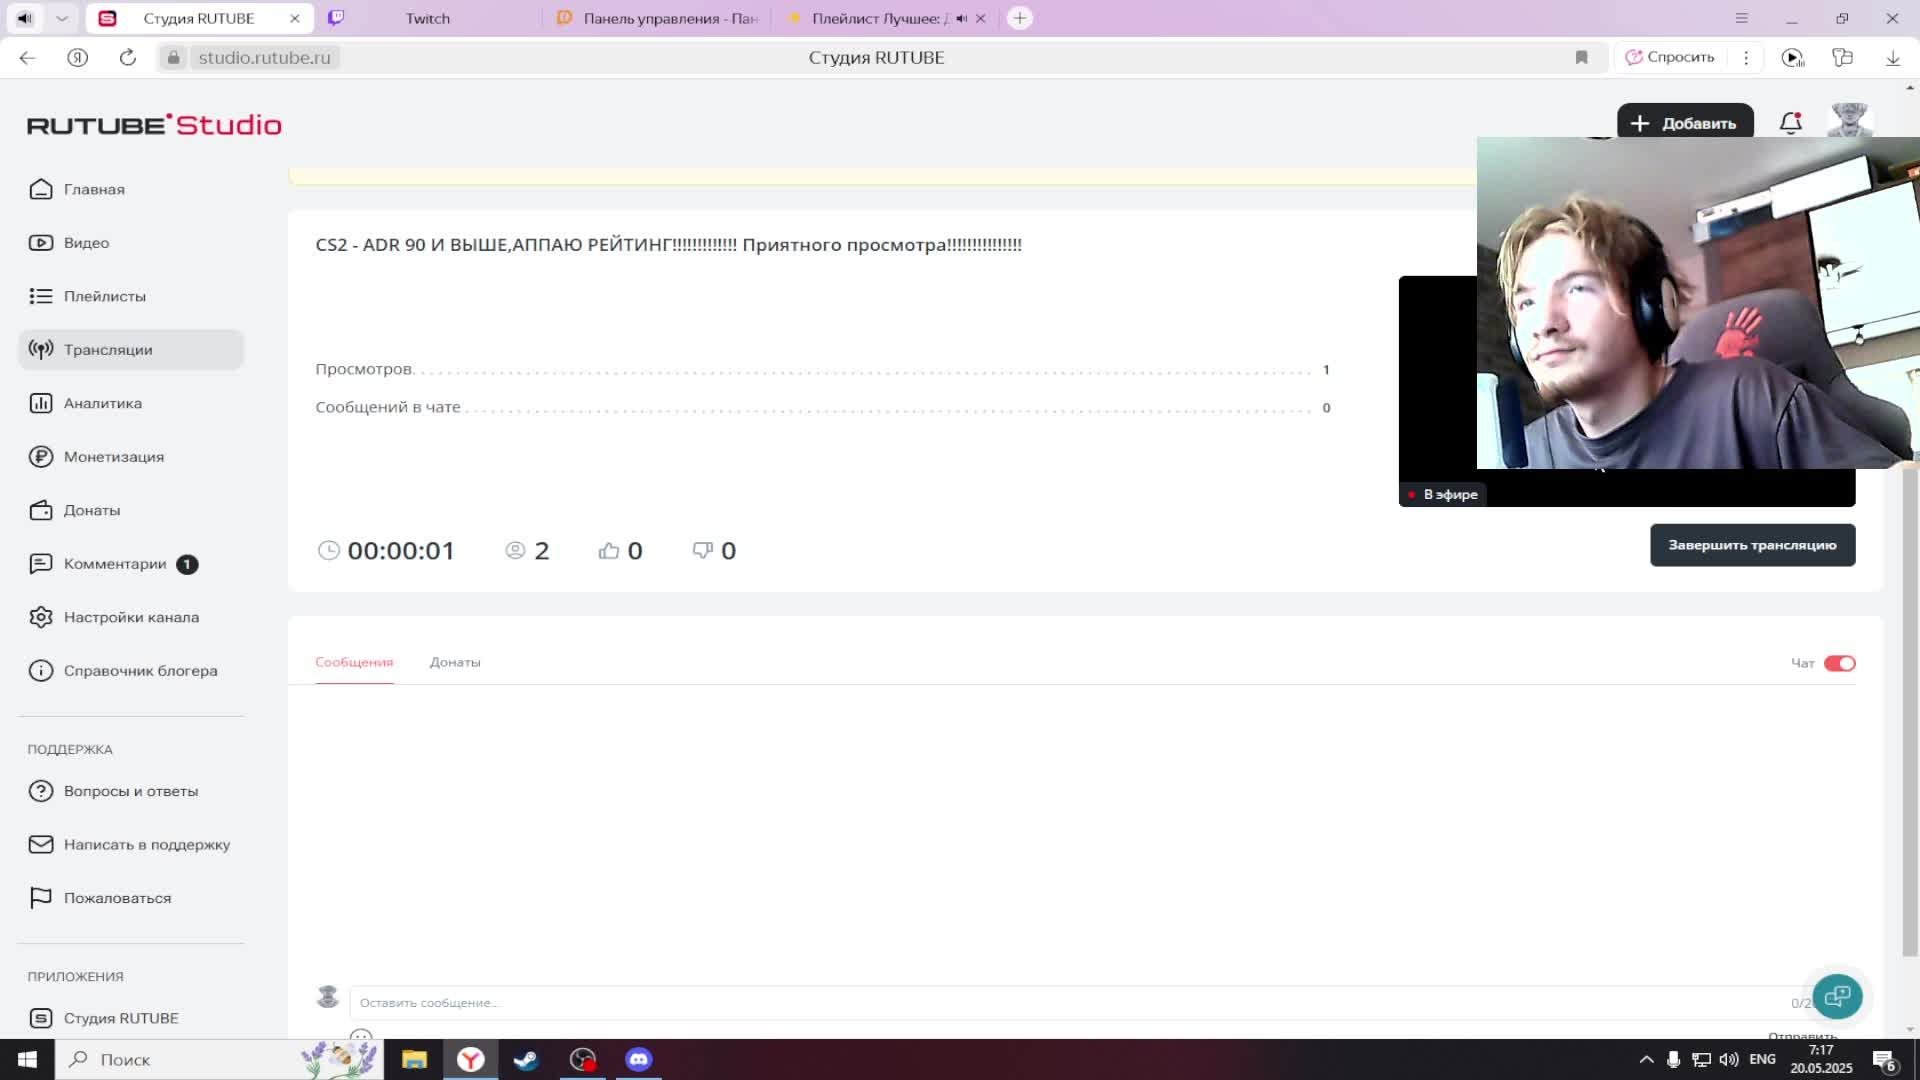Click the dislike thumbs-down icon
Viewport: 1920px width, 1080px height.
(x=702, y=551)
